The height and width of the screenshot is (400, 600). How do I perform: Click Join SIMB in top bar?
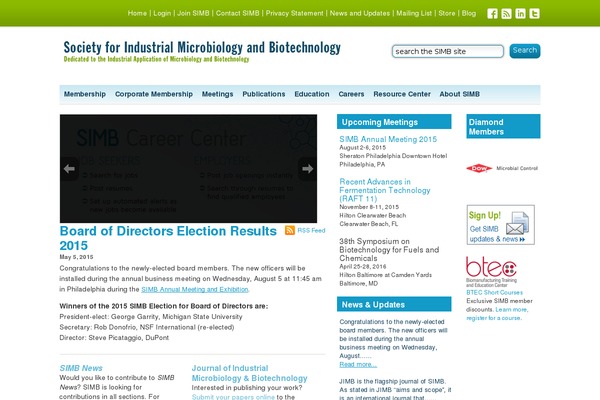[193, 13]
